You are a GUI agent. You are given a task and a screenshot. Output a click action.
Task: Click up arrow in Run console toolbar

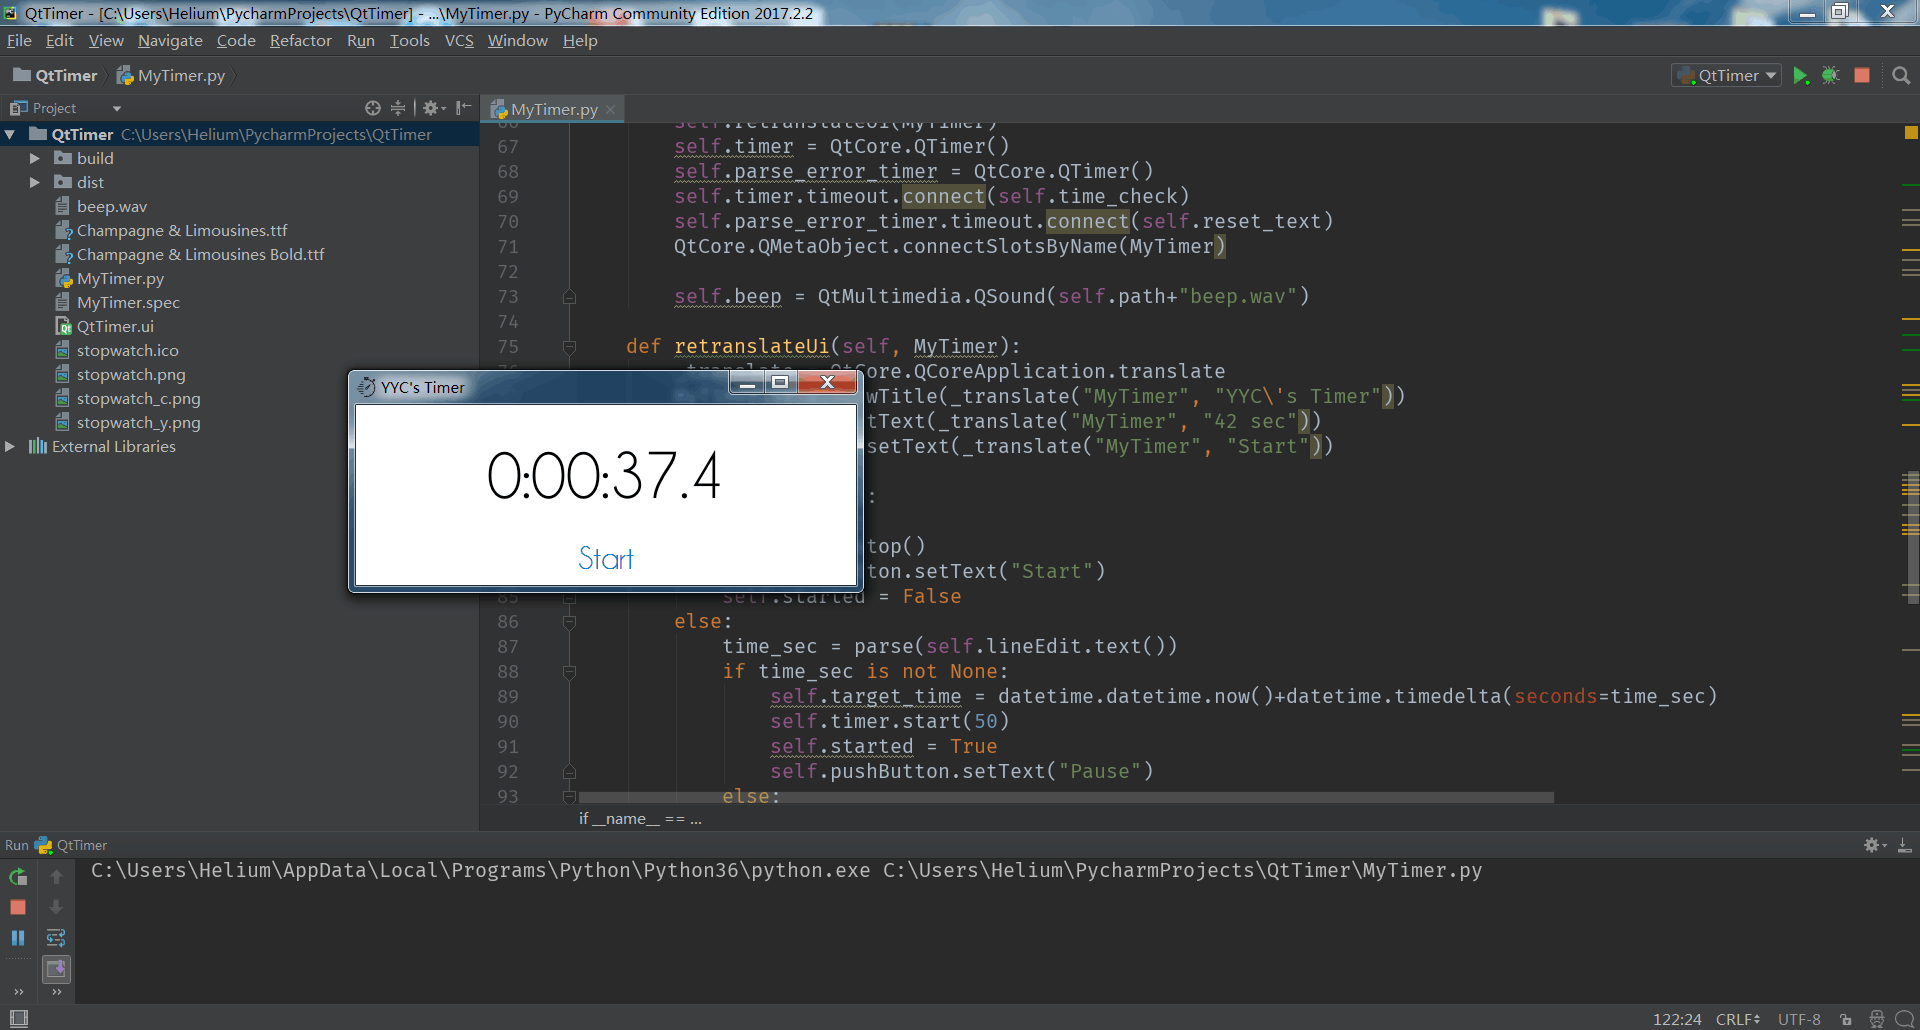(x=56, y=877)
